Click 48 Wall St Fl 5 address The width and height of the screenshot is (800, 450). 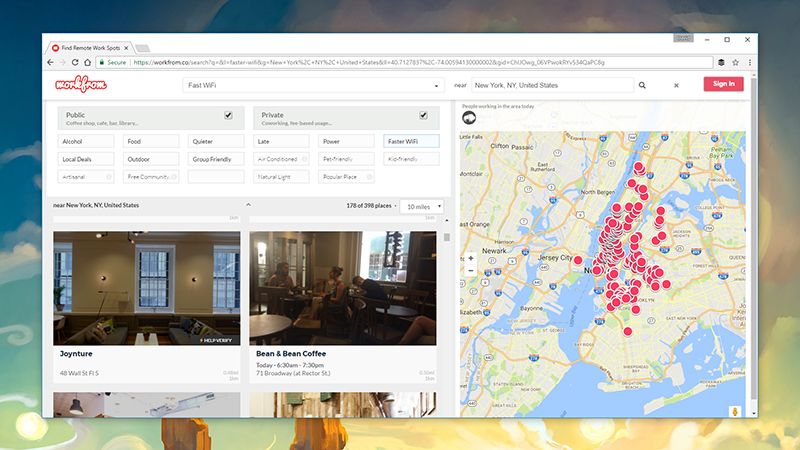[x=79, y=373]
